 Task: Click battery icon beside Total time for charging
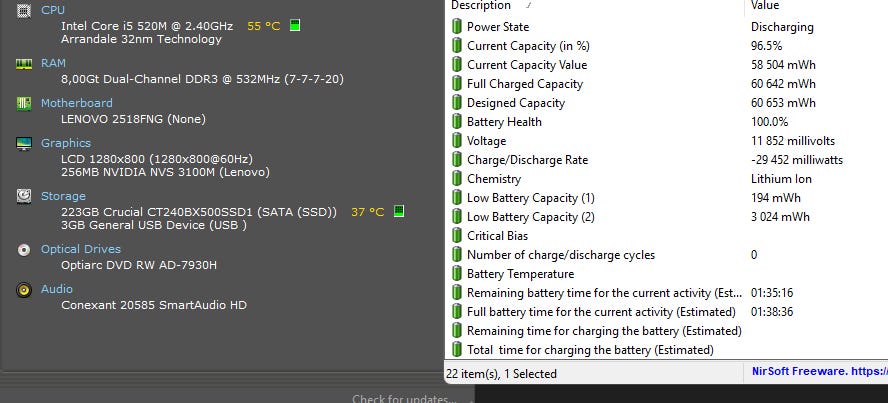(x=456, y=350)
